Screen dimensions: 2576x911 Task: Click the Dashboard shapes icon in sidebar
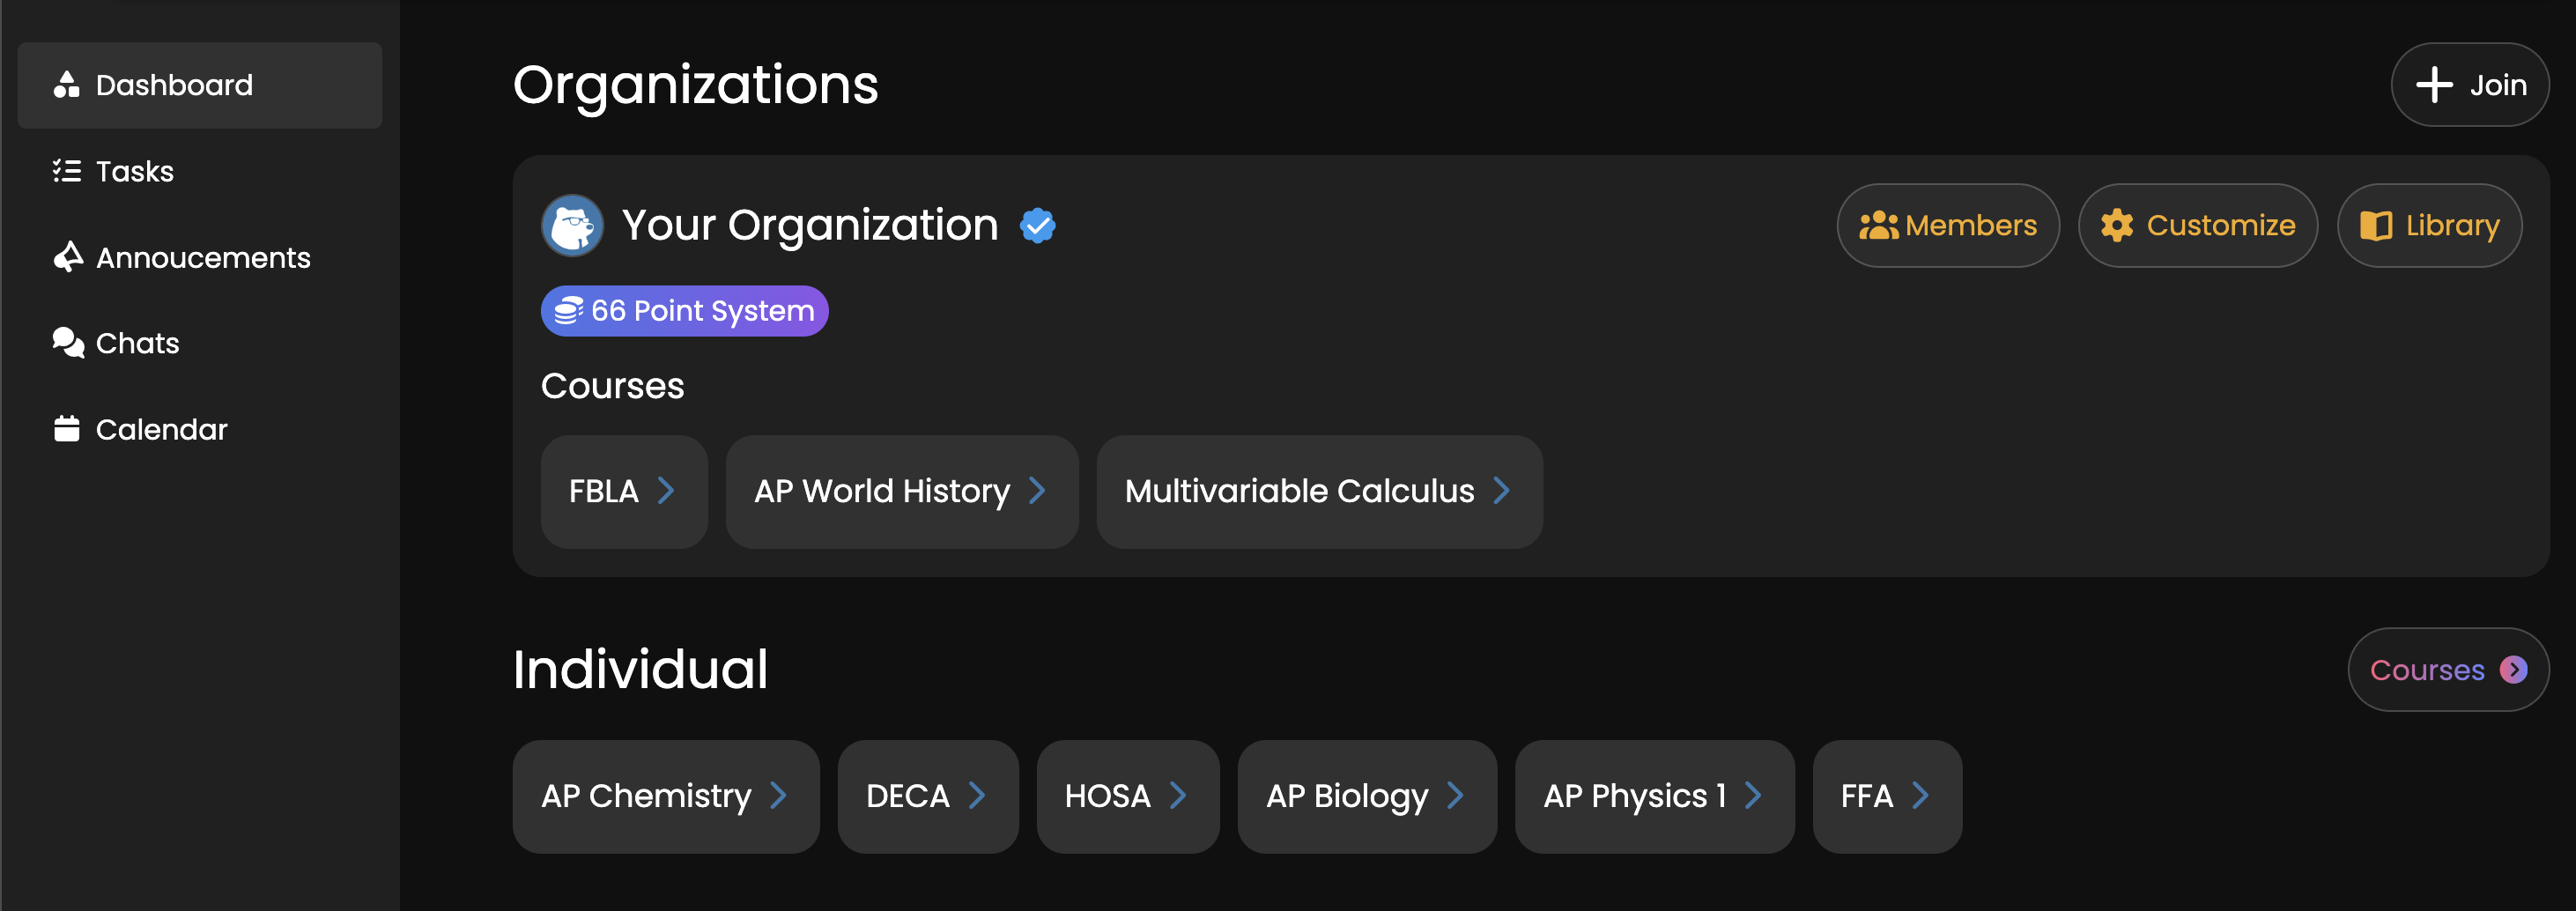click(66, 85)
